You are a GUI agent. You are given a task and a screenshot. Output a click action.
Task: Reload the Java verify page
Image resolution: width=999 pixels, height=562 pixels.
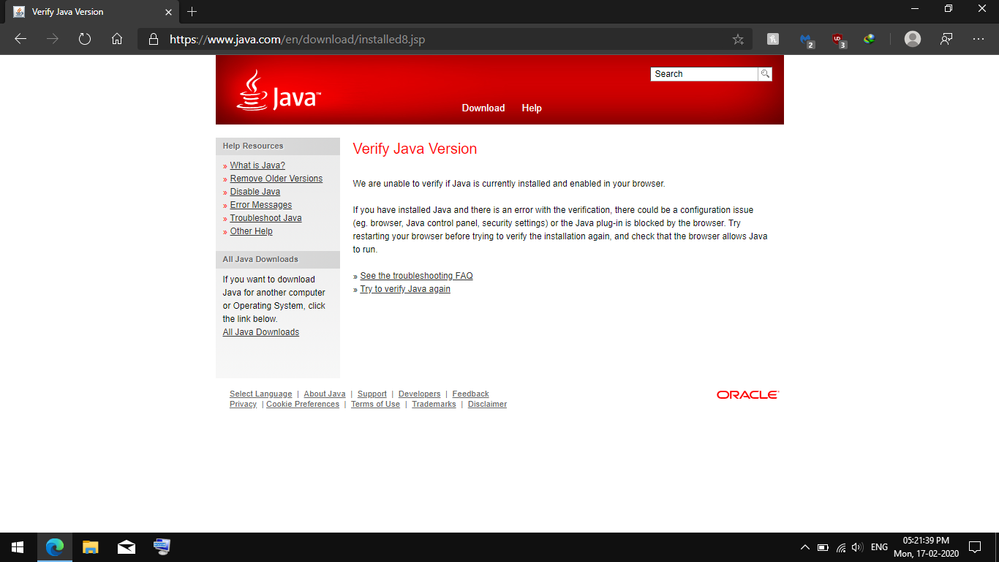(85, 39)
